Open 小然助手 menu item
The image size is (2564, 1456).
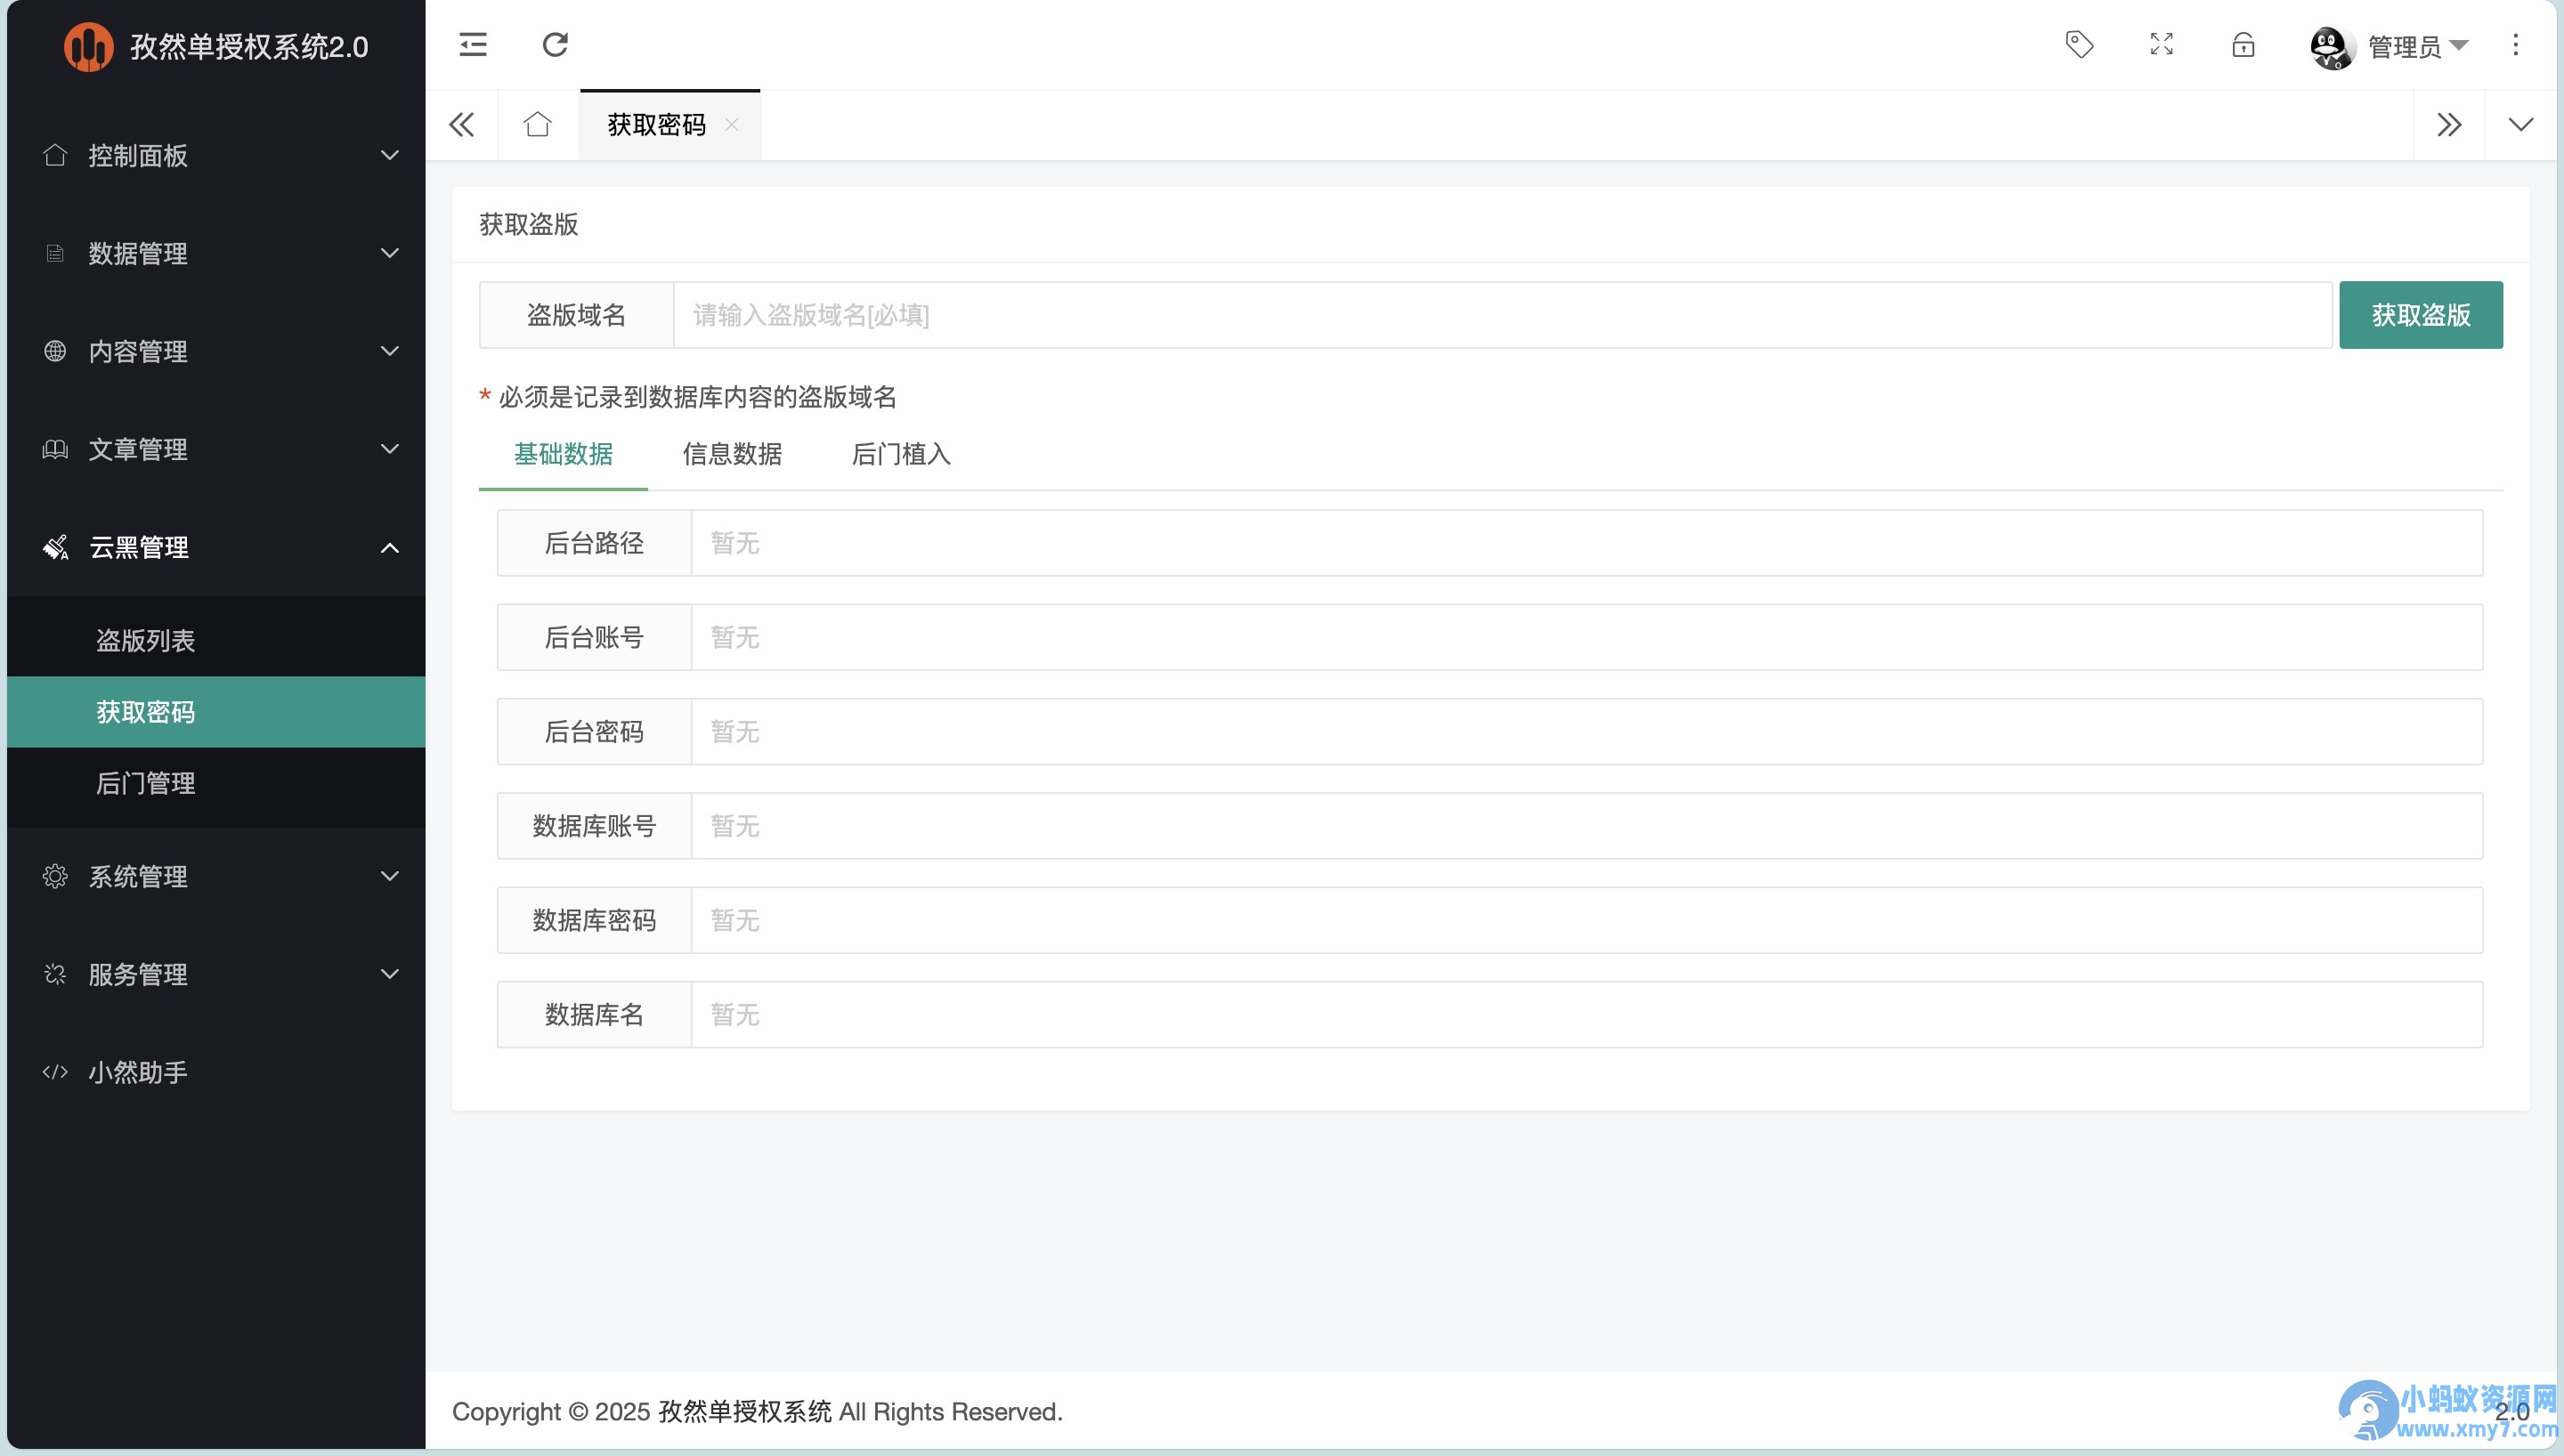pos(216,1072)
